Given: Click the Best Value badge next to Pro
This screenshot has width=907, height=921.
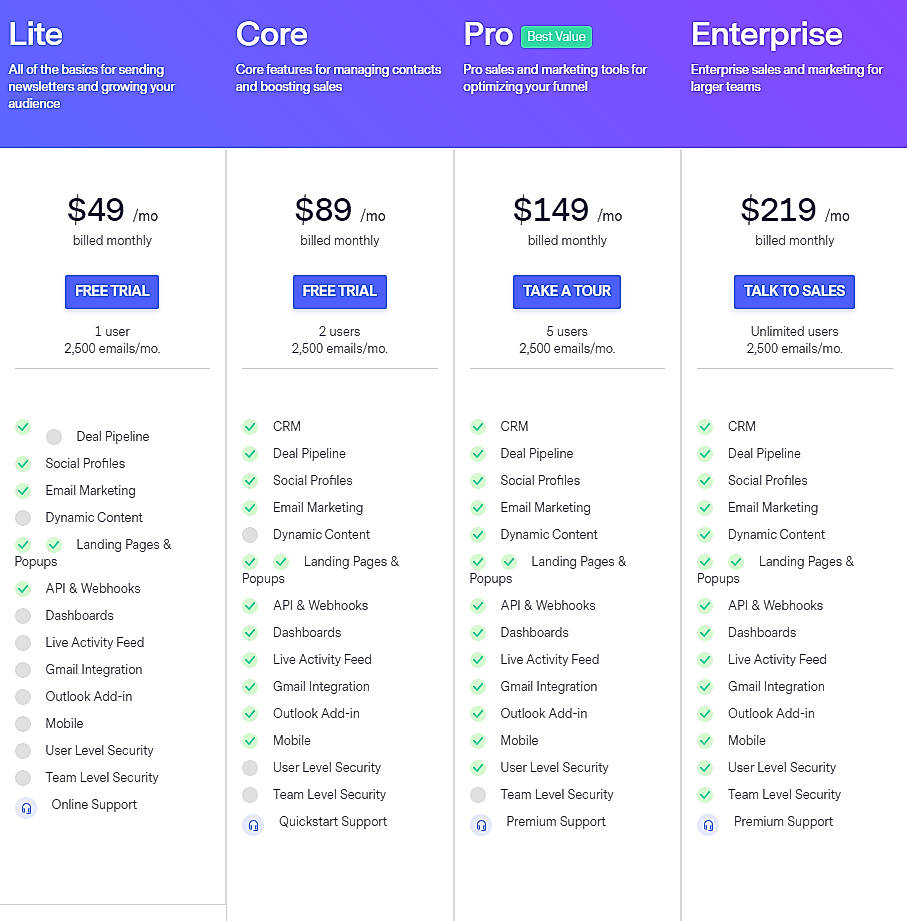Looking at the screenshot, I should click(x=556, y=36).
